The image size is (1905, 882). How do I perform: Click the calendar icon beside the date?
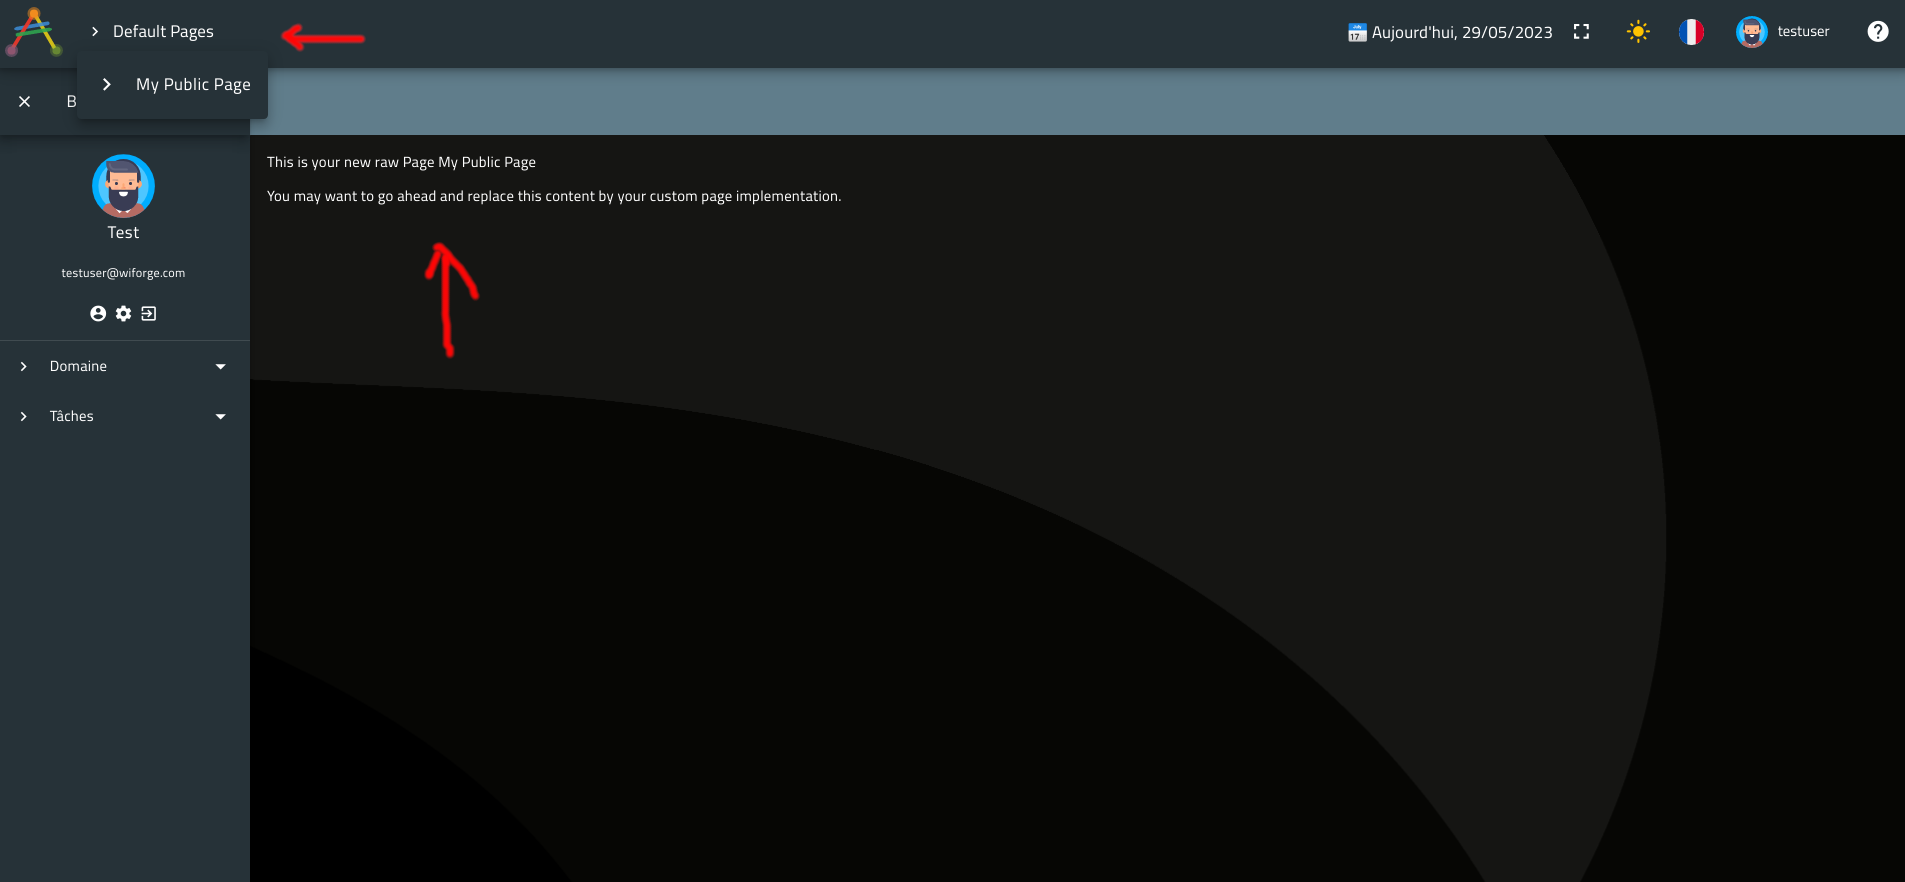pyautogui.click(x=1357, y=33)
